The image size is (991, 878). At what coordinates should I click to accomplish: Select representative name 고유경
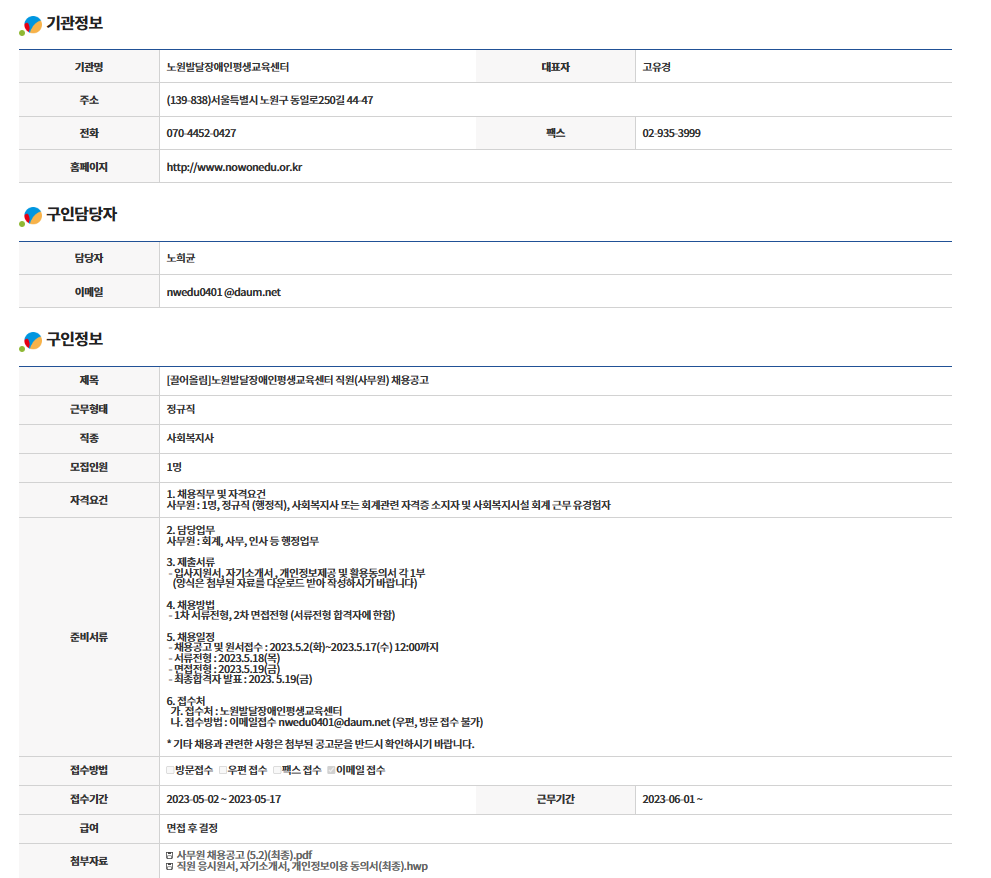(657, 67)
